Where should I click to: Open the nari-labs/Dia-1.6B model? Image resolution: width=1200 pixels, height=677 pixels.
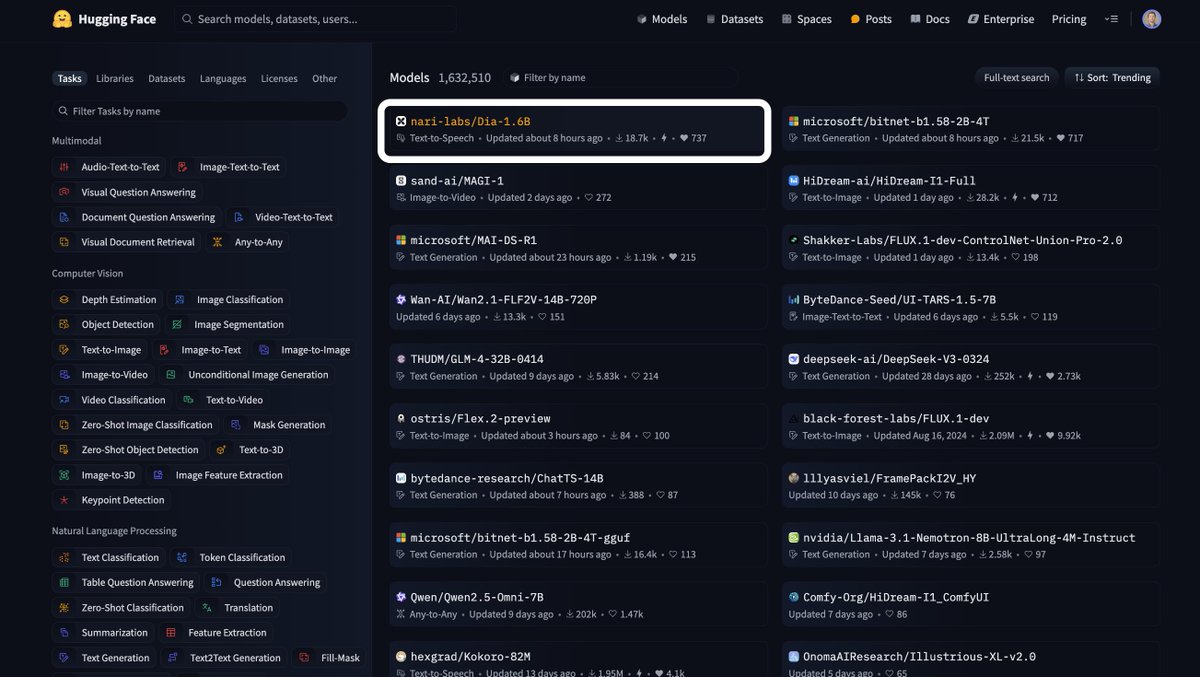pyautogui.click(x=574, y=129)
